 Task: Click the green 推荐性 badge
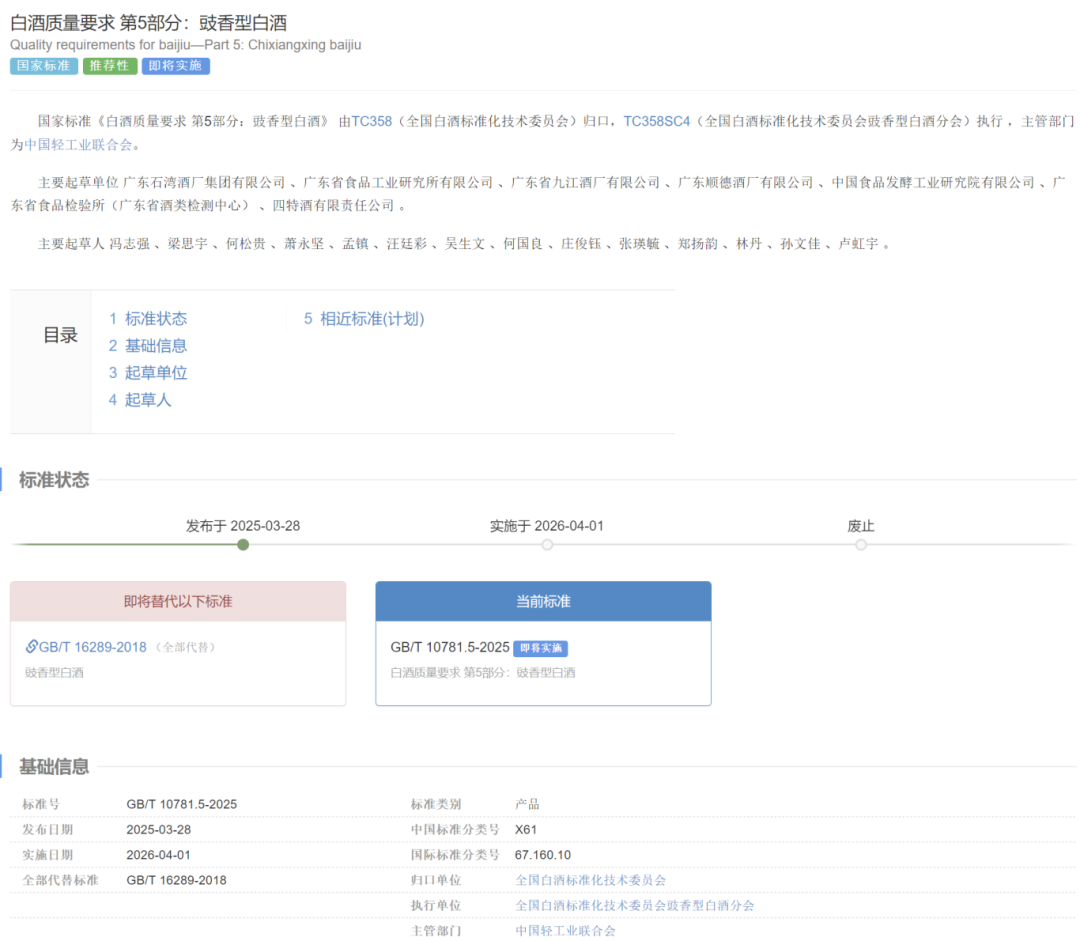pyautogui.click(x=110, y=66)
